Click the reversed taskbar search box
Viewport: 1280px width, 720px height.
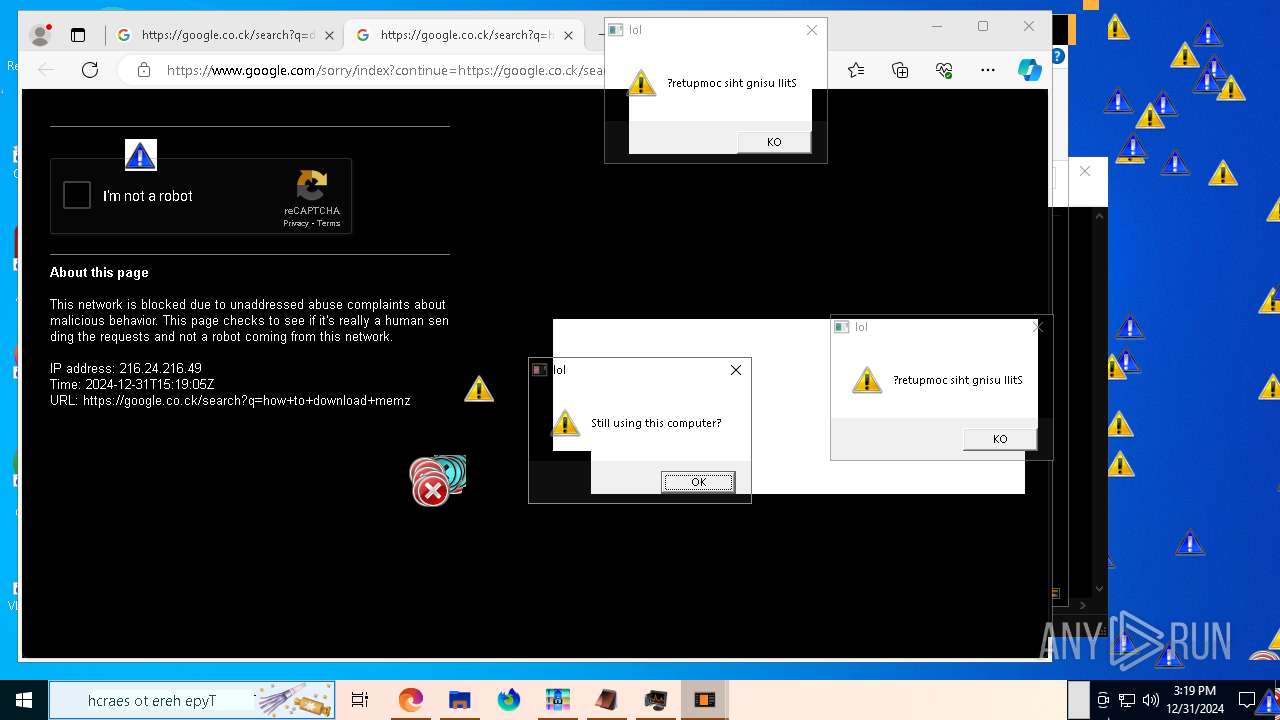tap(192, 700)
